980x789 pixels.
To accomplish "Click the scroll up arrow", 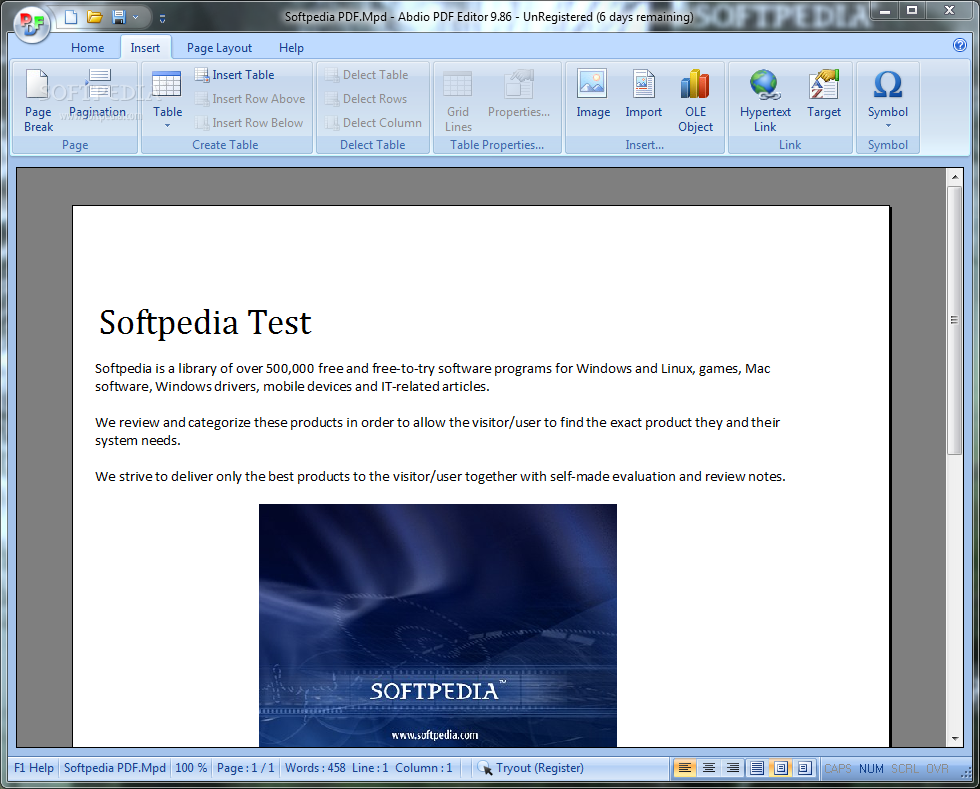I will point(954,177).
